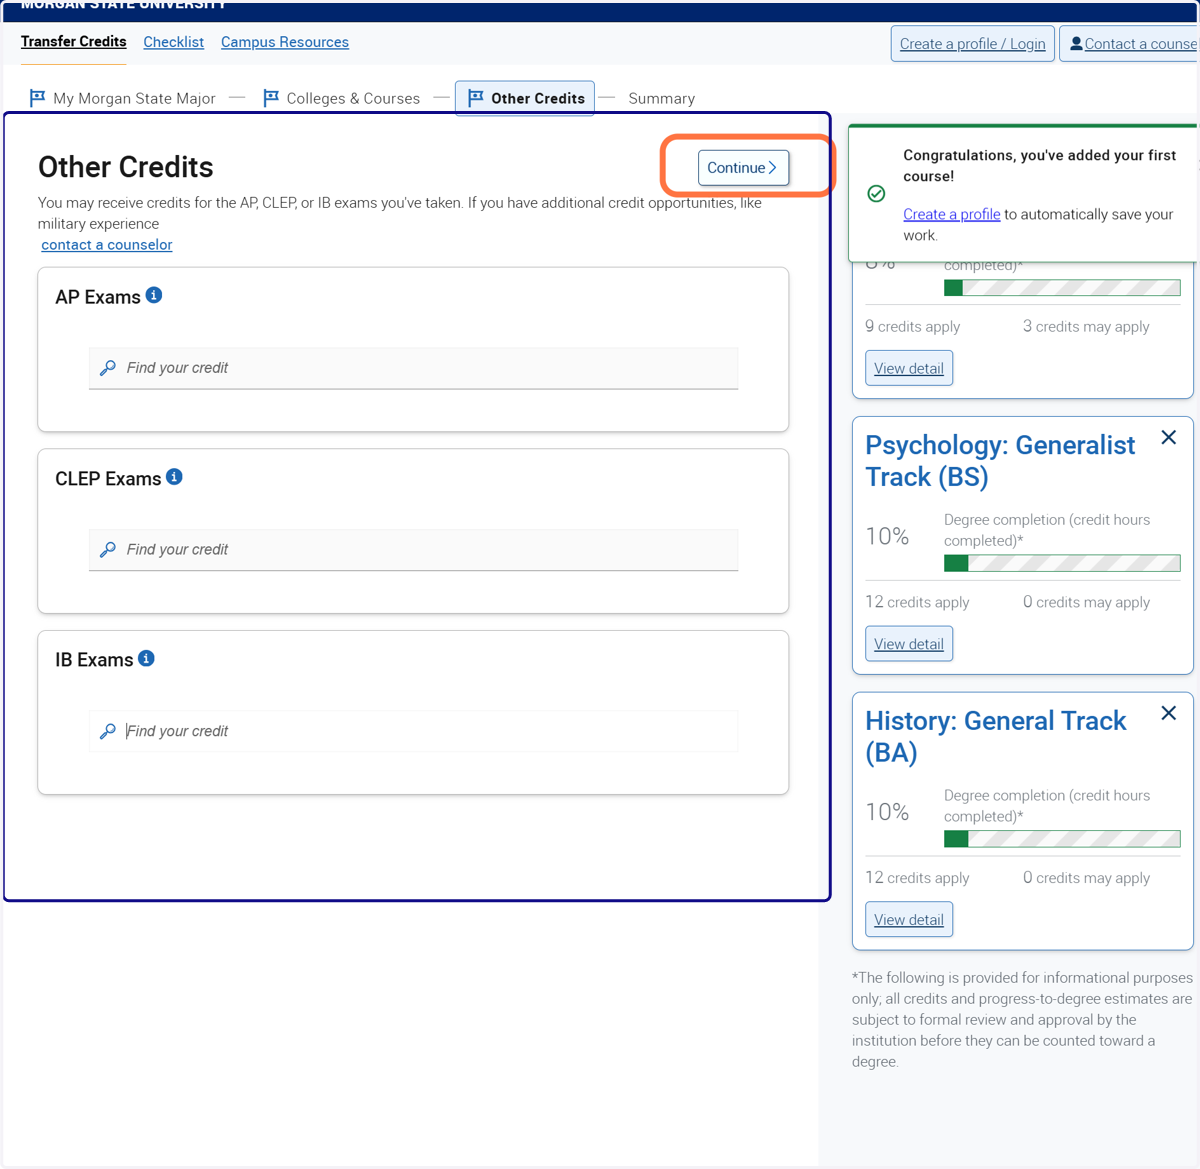Click the AP Exams search magnifier icon
Viewport: 1200px width, 1169px height.
tap(108, 368)
